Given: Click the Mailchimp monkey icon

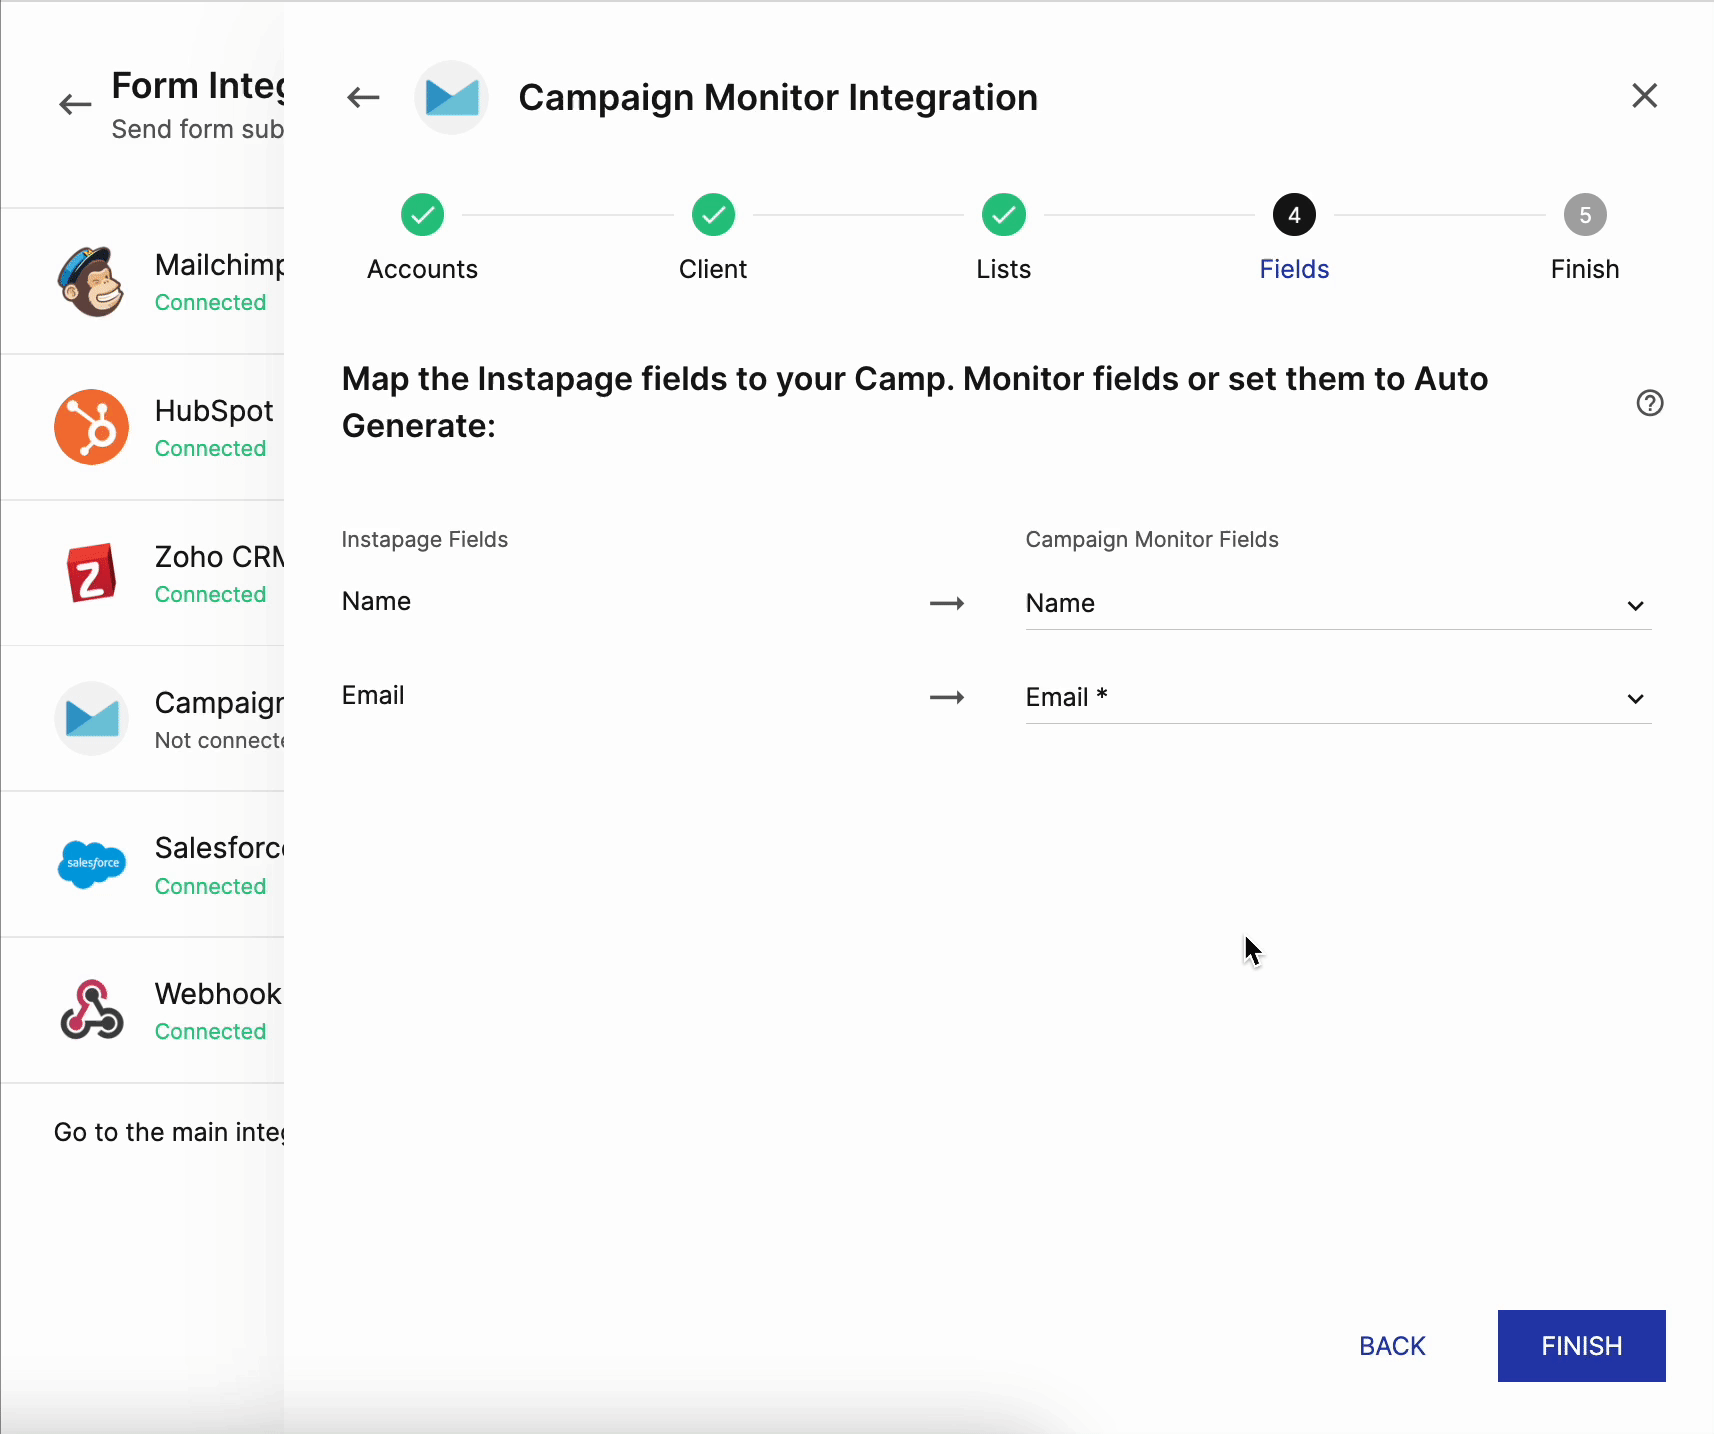Looking at the screenshot, I should point(91,282).
